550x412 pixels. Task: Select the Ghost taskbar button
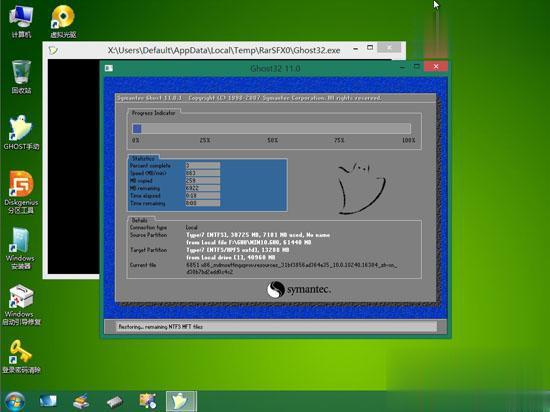click(181, 401)
